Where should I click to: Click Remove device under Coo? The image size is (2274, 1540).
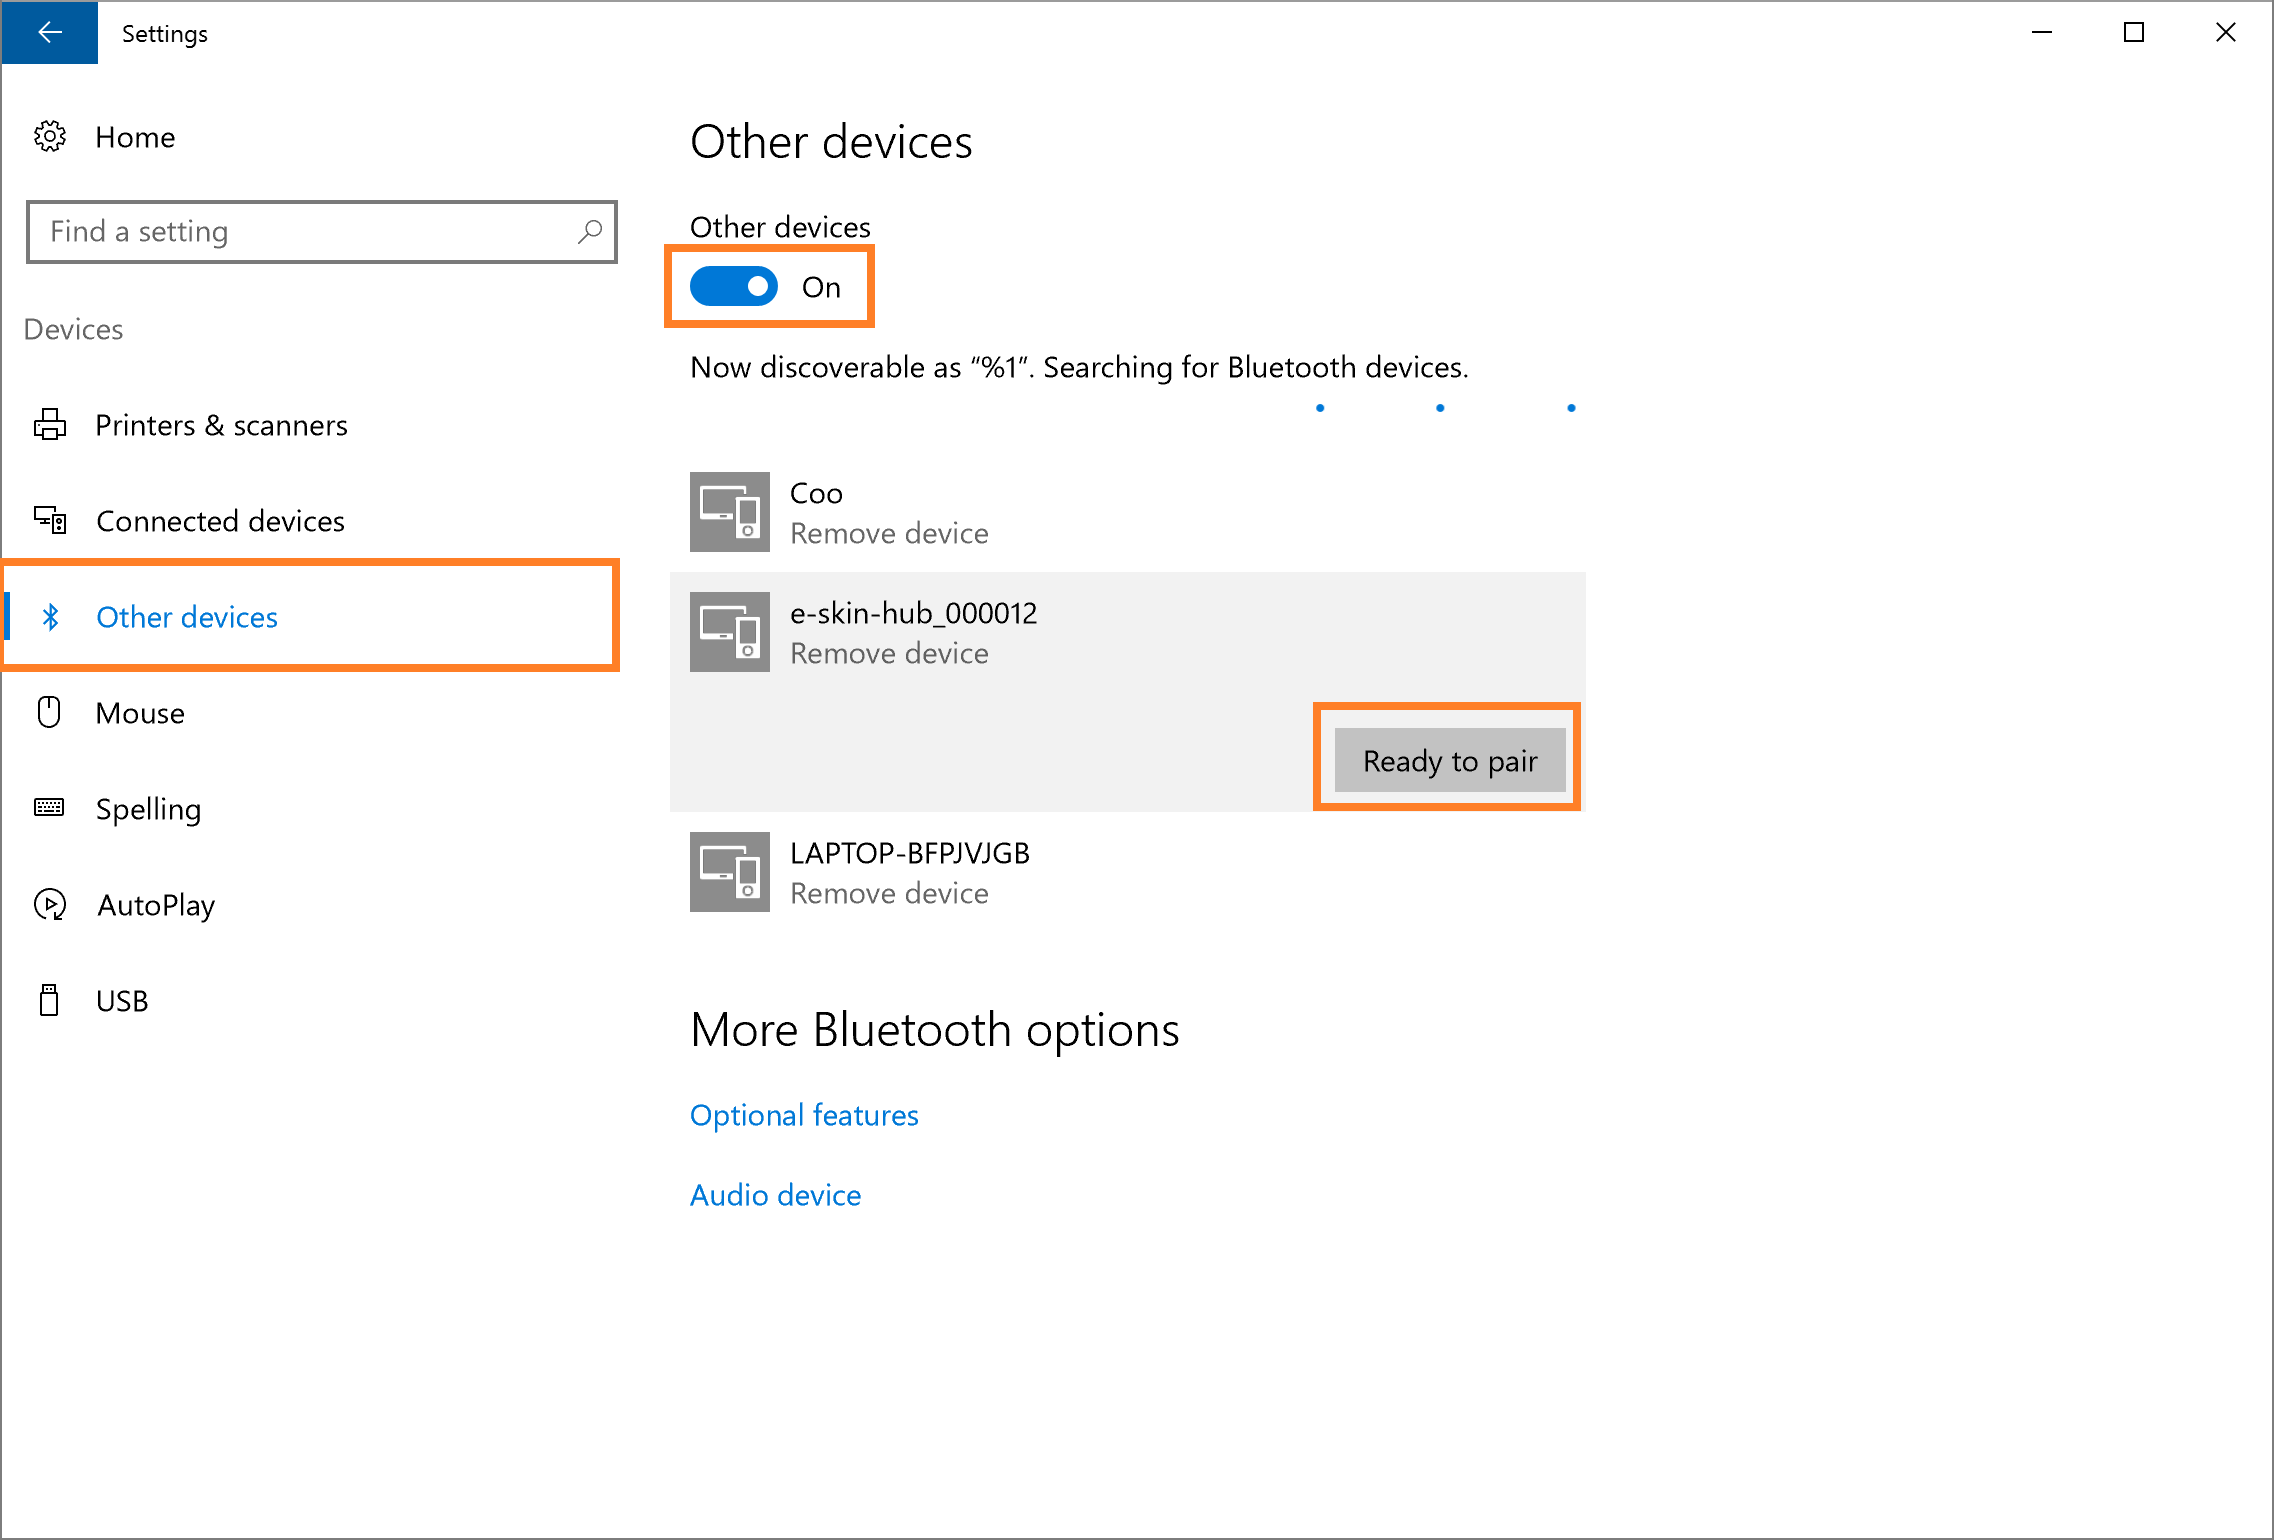[889, 533]
